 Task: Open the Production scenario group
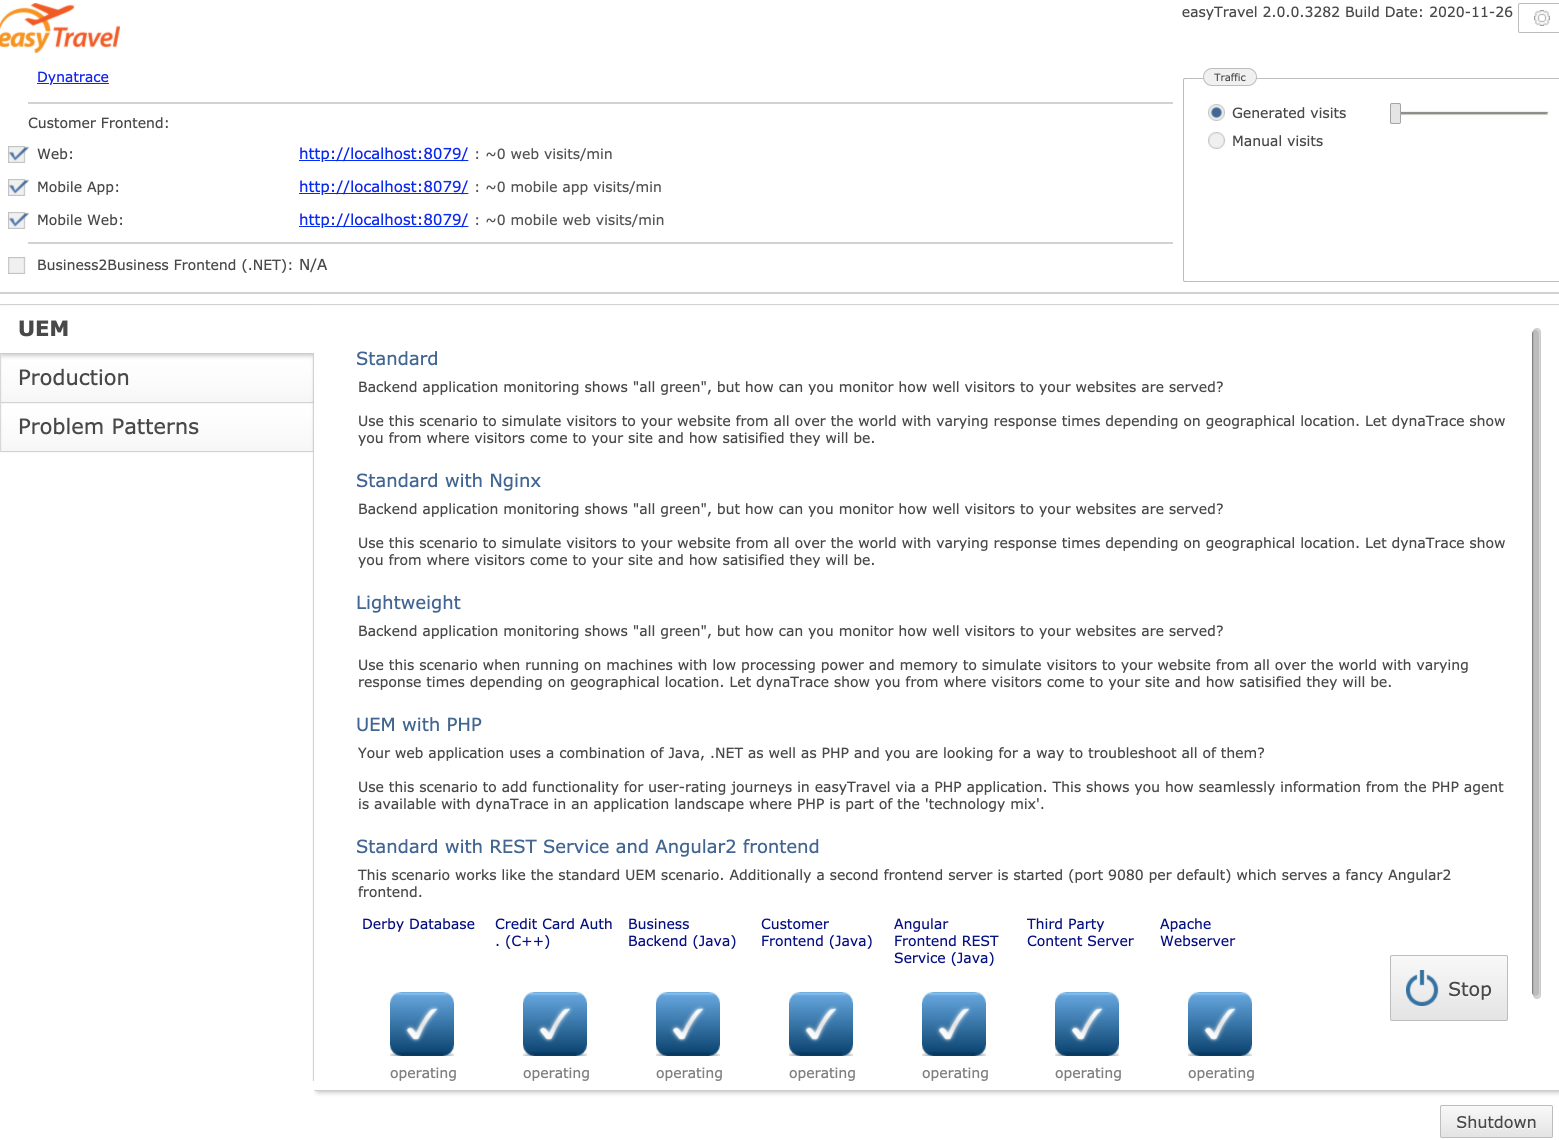[157, 378]
